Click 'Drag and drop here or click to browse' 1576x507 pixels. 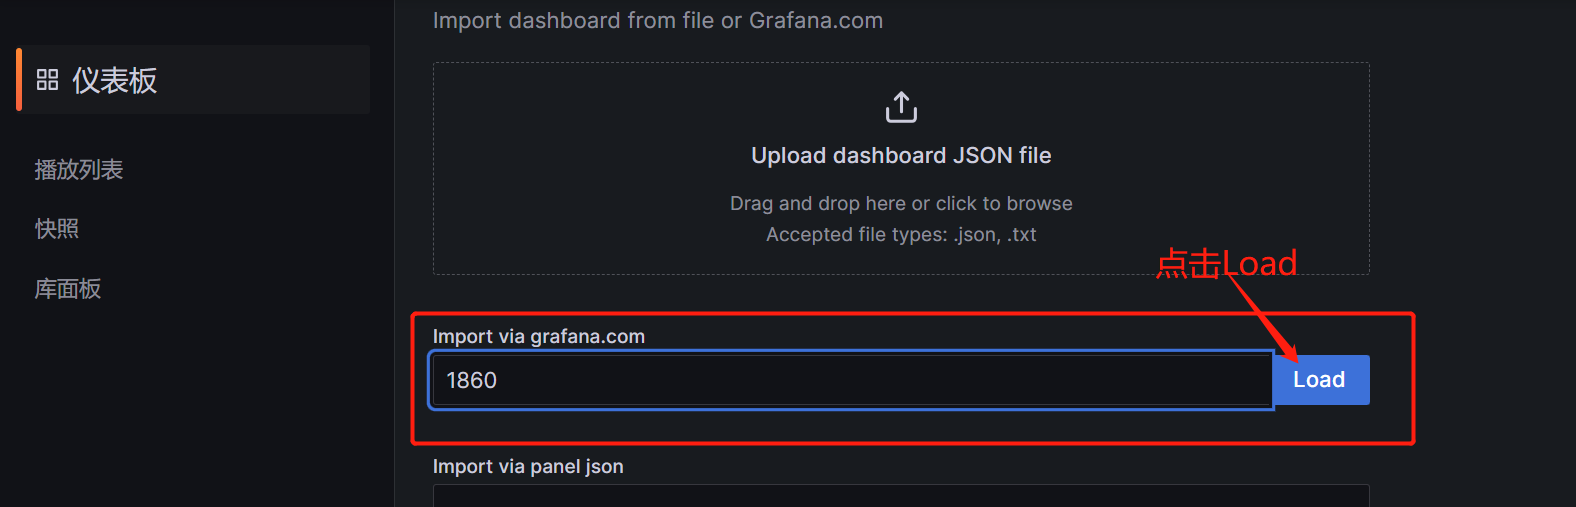click(x=901, y=204)
